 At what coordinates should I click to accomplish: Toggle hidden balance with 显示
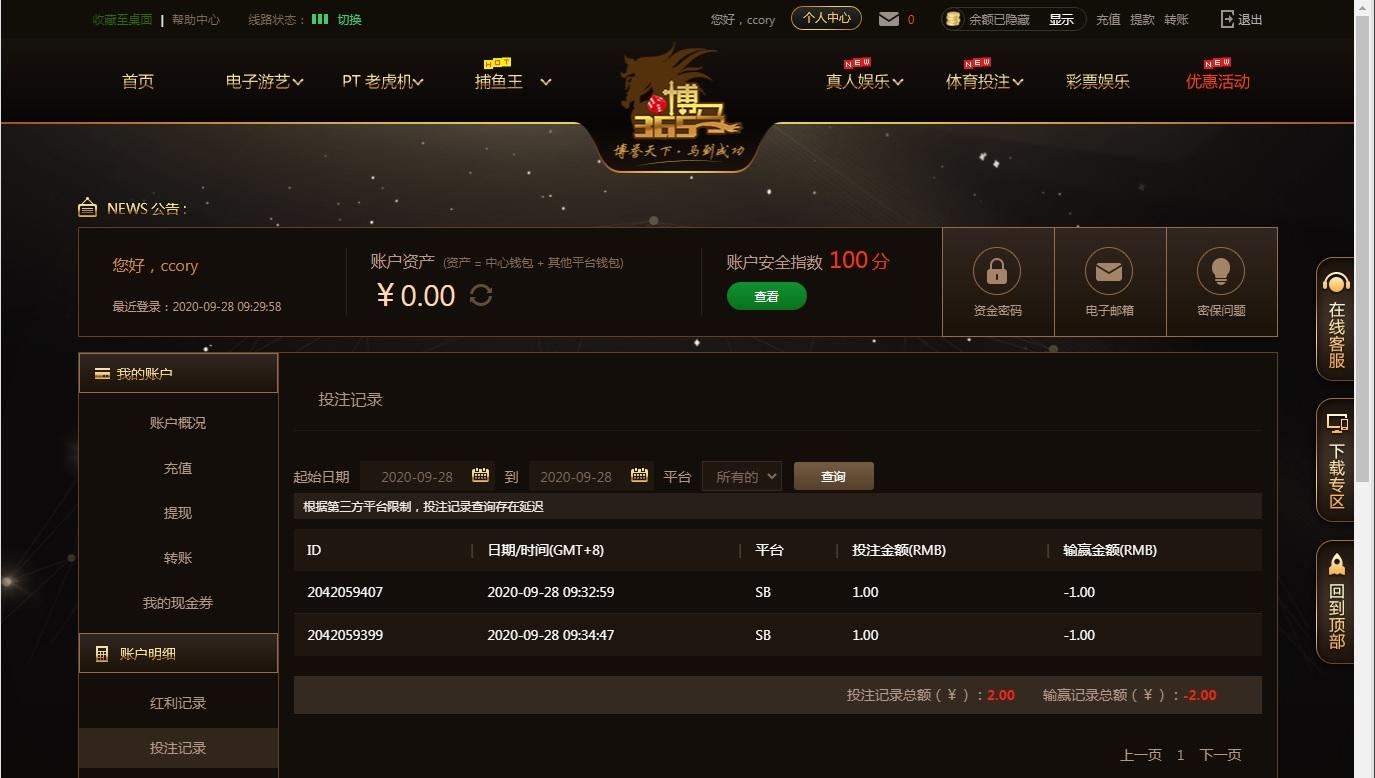pos(1061,19)
